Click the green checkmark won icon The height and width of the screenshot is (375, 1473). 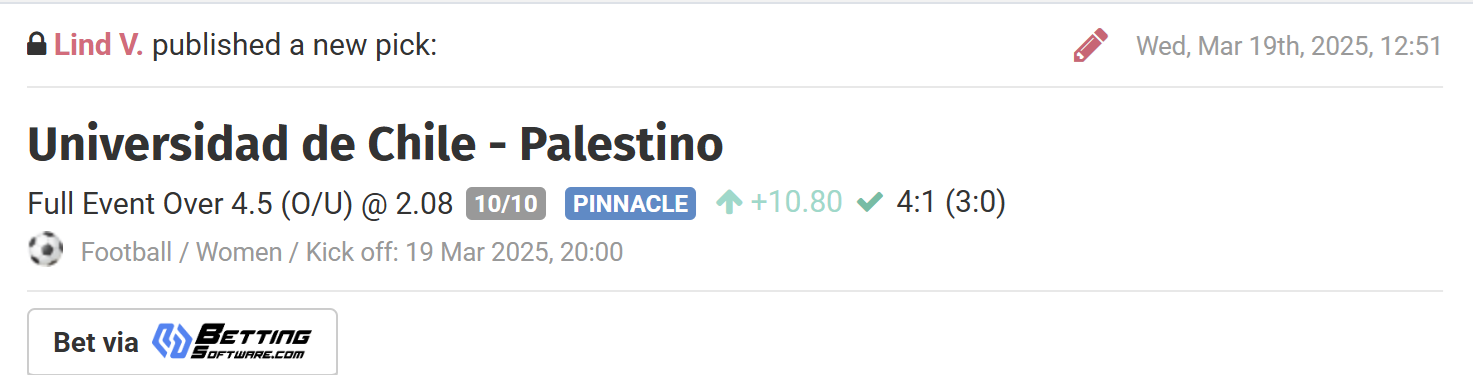(x=870, y=203)
